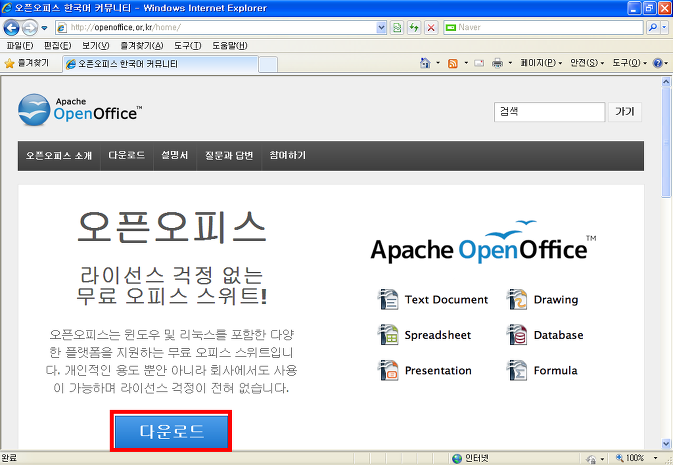
Task: Click the large Apache OpenOffice banner logo
Action: pyautogui.click(x=483, y=242)
